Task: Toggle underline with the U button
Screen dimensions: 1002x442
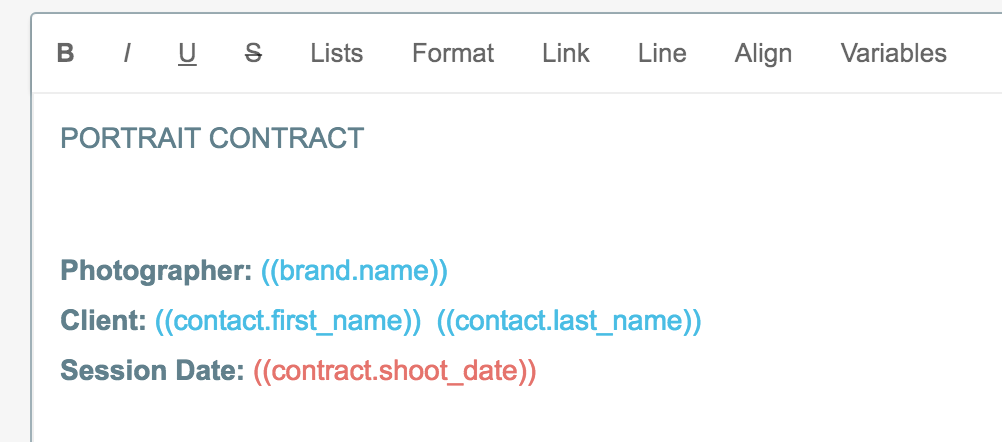Action: [x=187, y=53]
